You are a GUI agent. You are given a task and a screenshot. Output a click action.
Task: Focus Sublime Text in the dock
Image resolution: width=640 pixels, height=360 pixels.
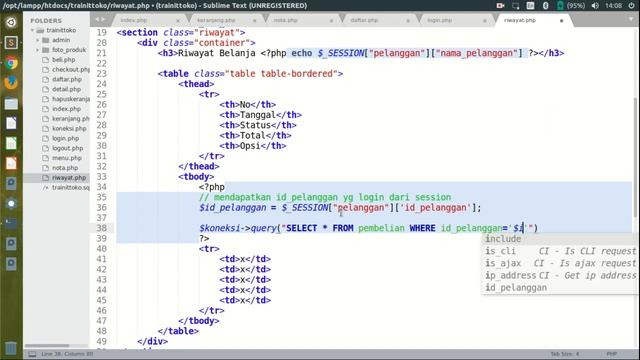click(11, 42)
